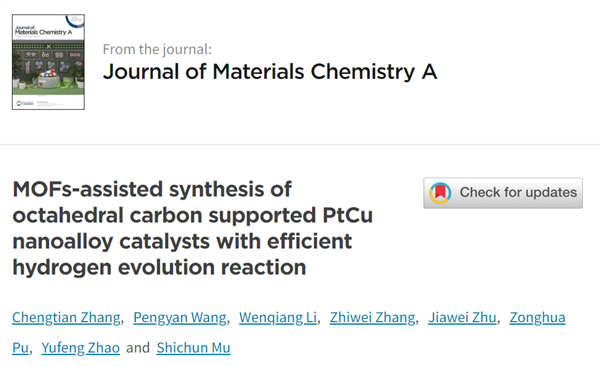The width and height of the screenshot is (600, 366).
Task: Open the Journal of Materials Chemistry A title
Action: click(270, 72)
